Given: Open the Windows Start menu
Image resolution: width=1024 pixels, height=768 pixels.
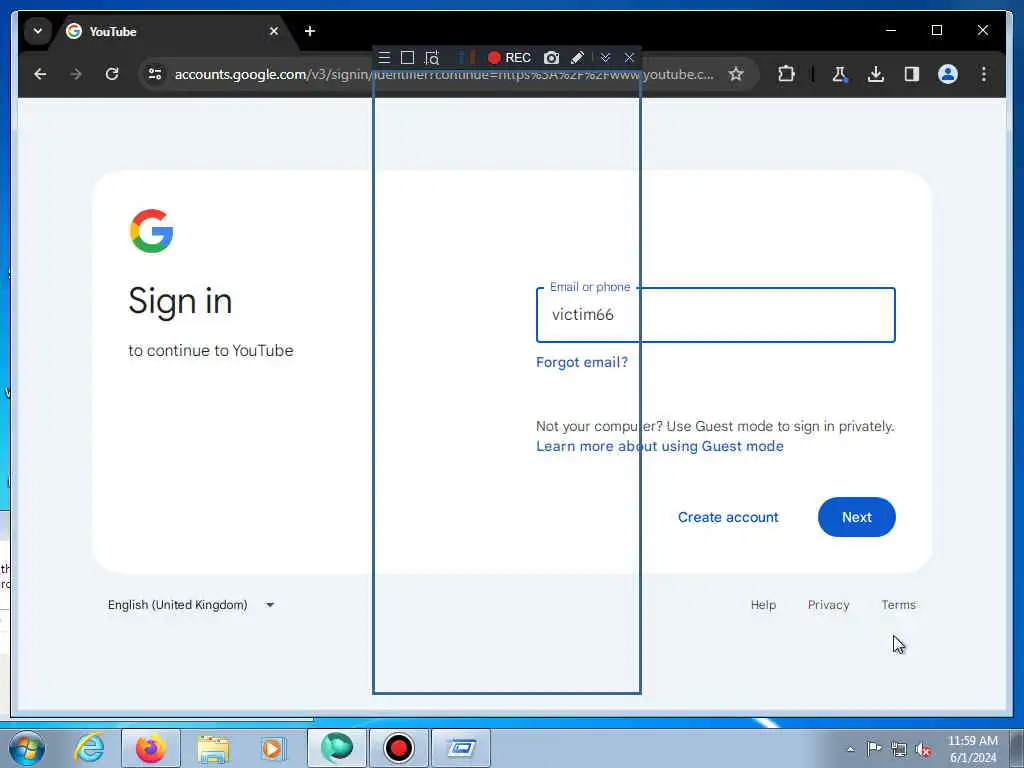Looking at the screenshot, I should point(27,748).
